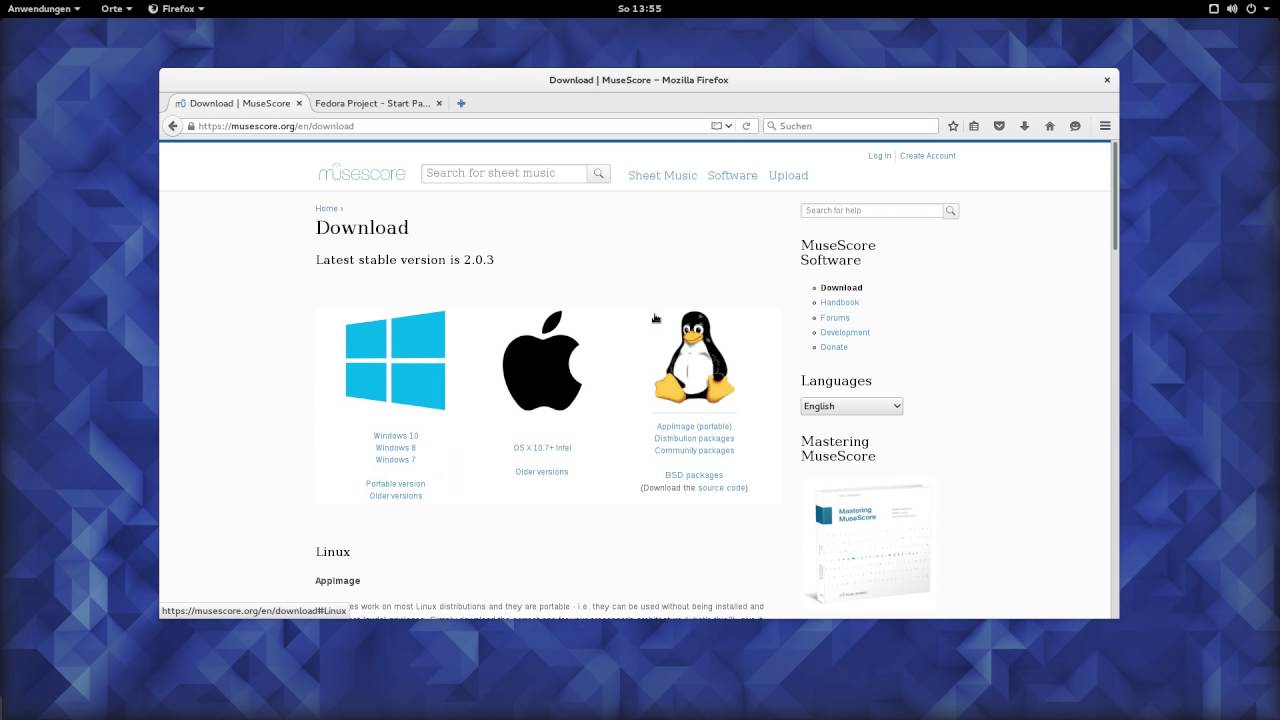Click the volume icon in top panel
1280x720 pixels.
[1233, 8]
